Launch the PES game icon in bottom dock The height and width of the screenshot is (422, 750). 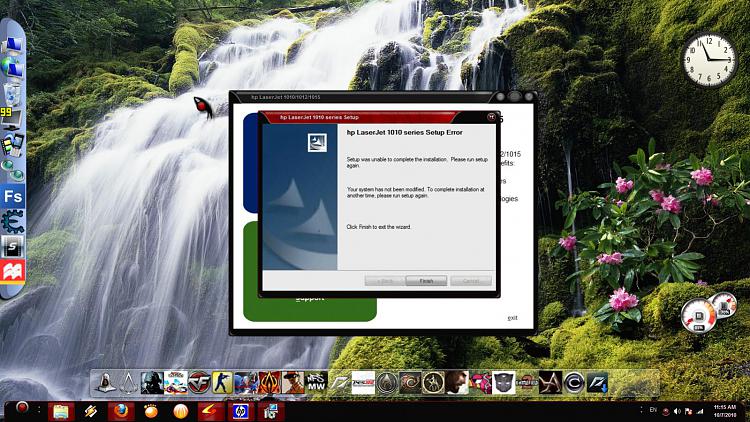click(x=363, y=383)
